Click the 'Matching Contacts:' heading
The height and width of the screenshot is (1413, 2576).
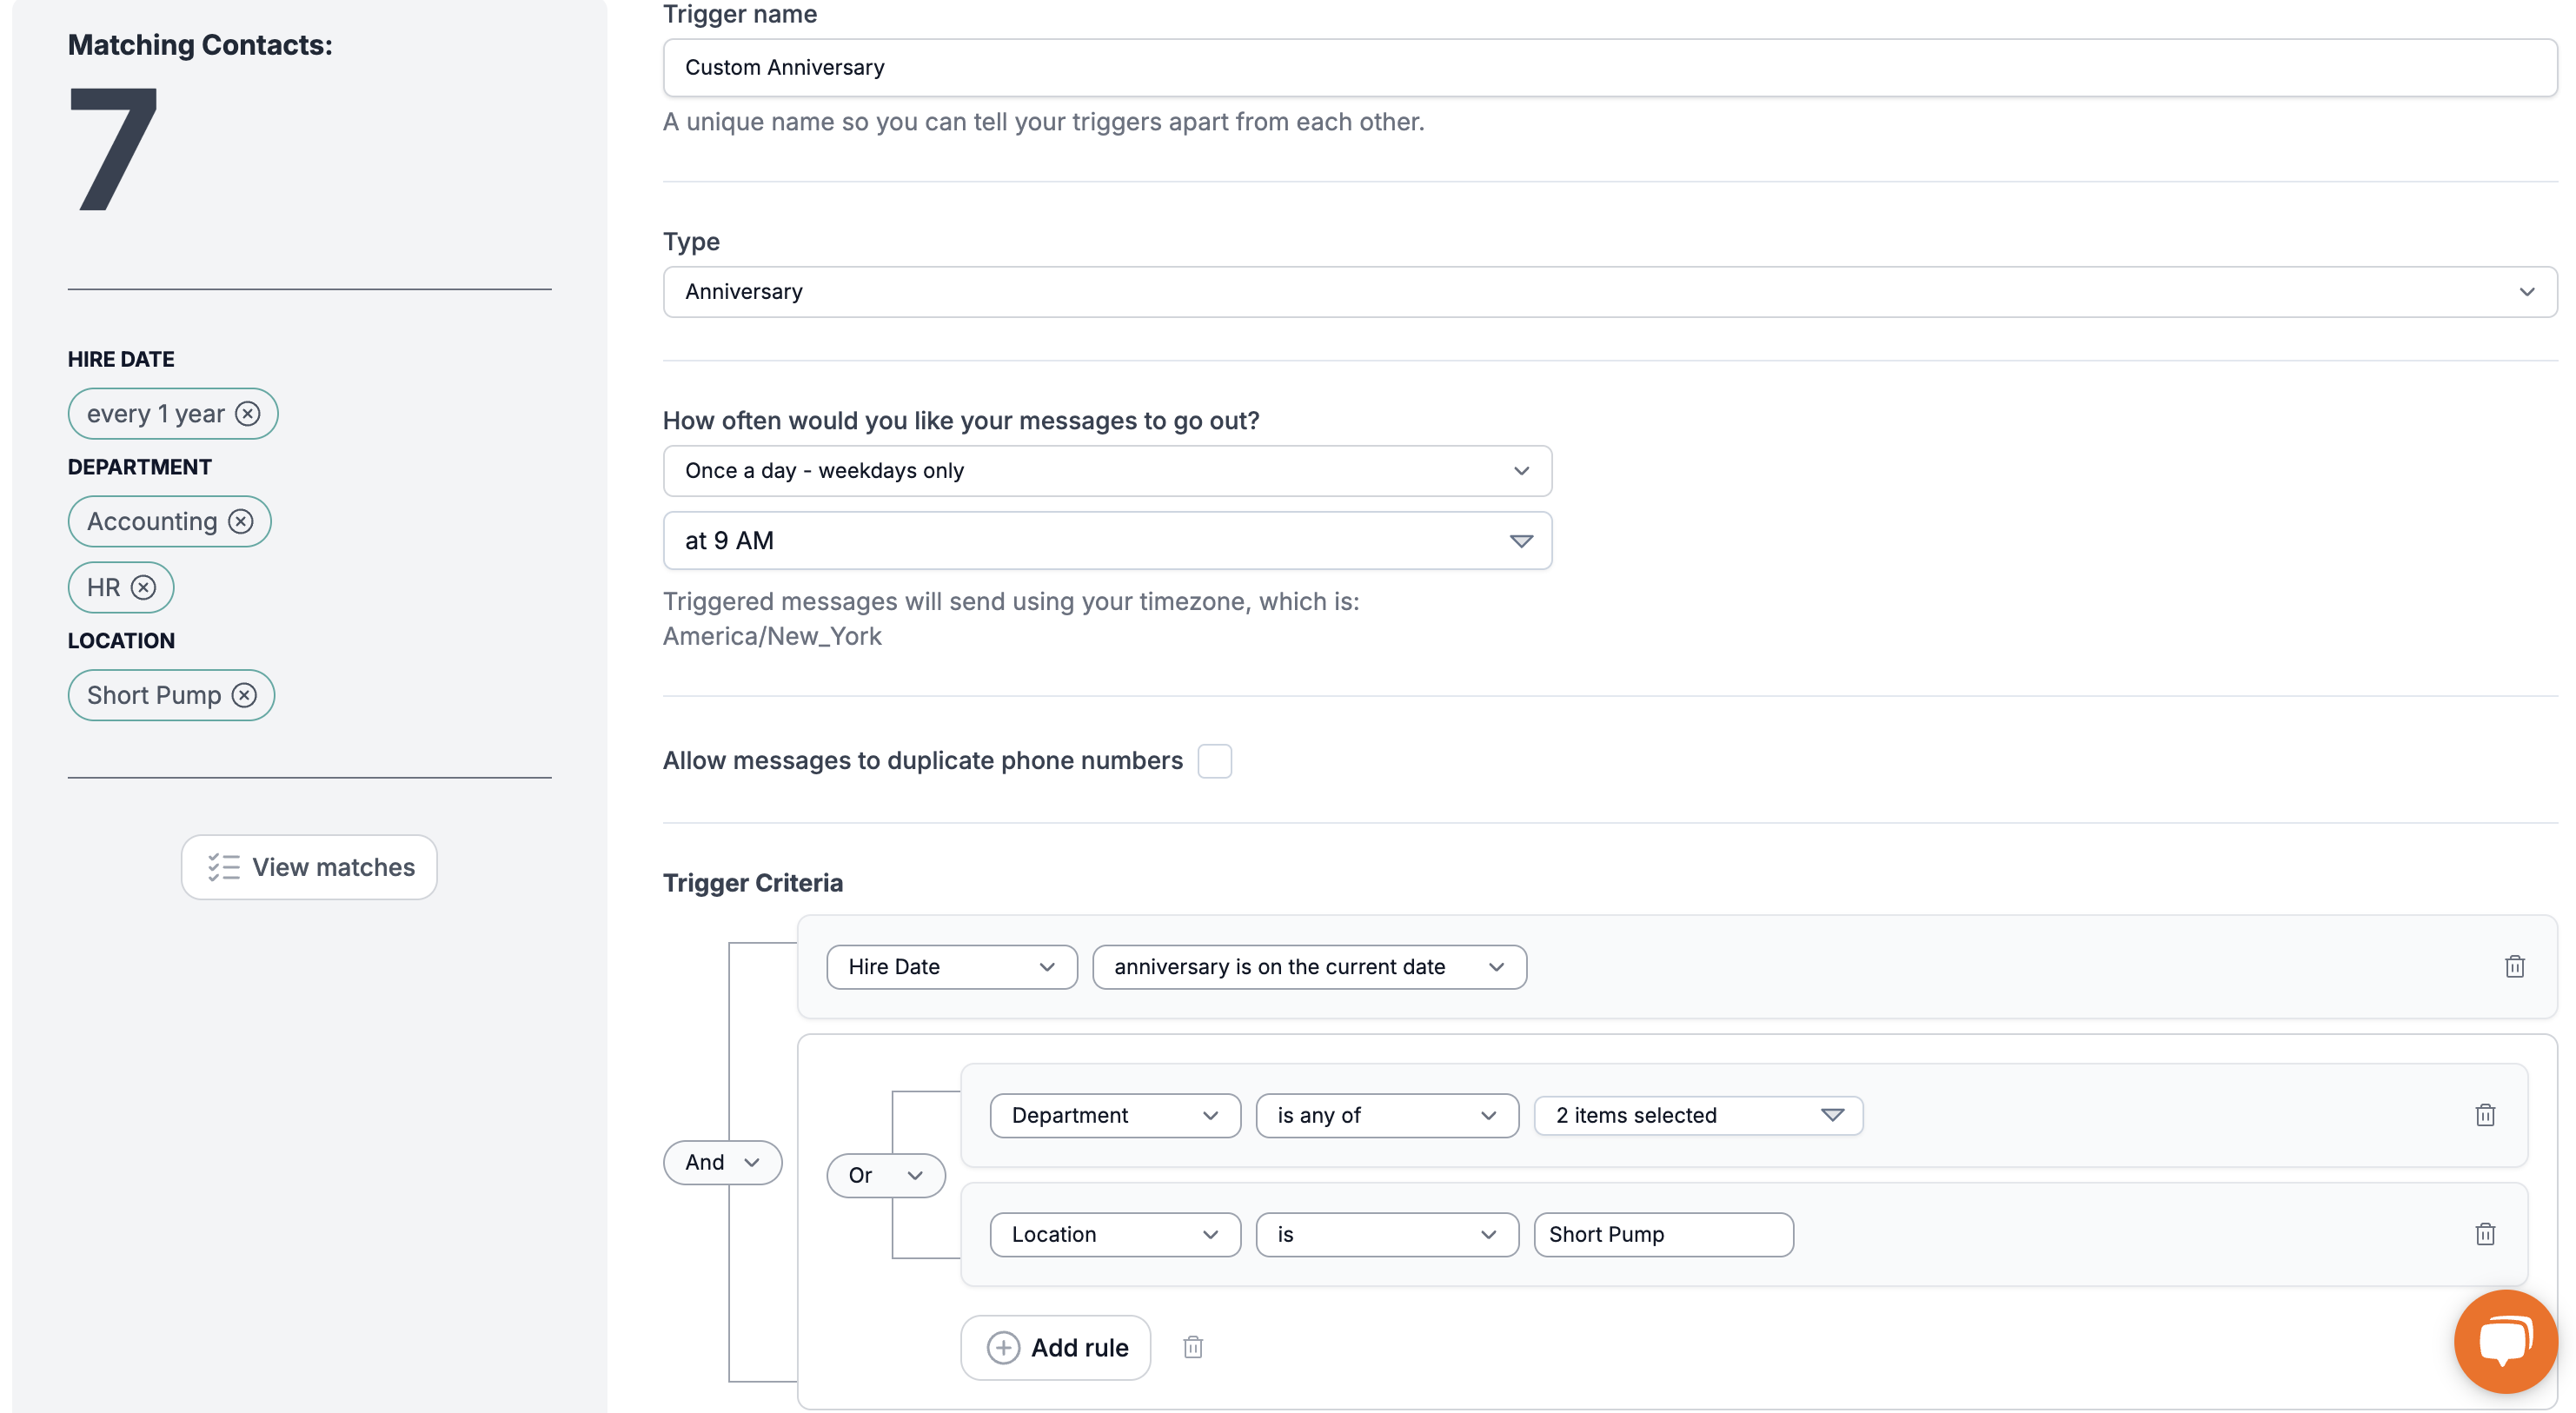point(200,45)
